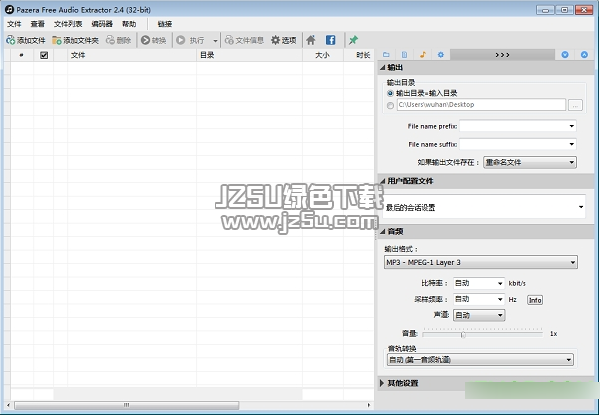Click the blue circular down arrow icon
Viewport: 600px width, 415px height.
point(565,55)
